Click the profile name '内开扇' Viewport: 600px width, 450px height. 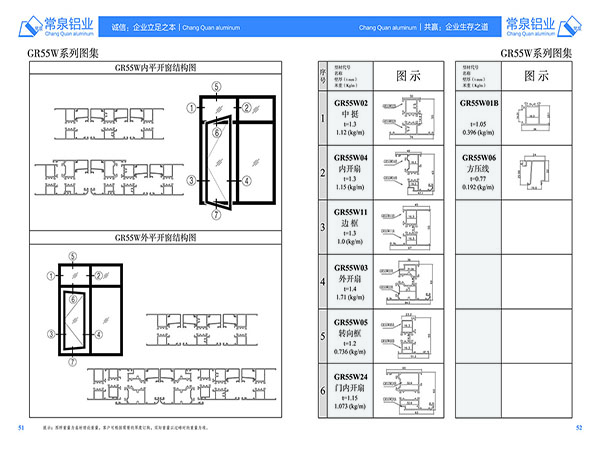pos(350,169)
